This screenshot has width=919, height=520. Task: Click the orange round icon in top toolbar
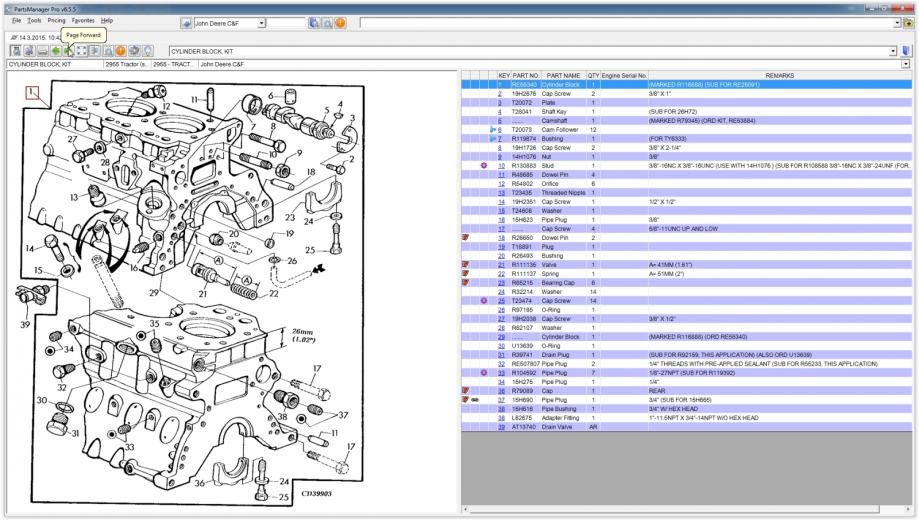click(340, 23)
